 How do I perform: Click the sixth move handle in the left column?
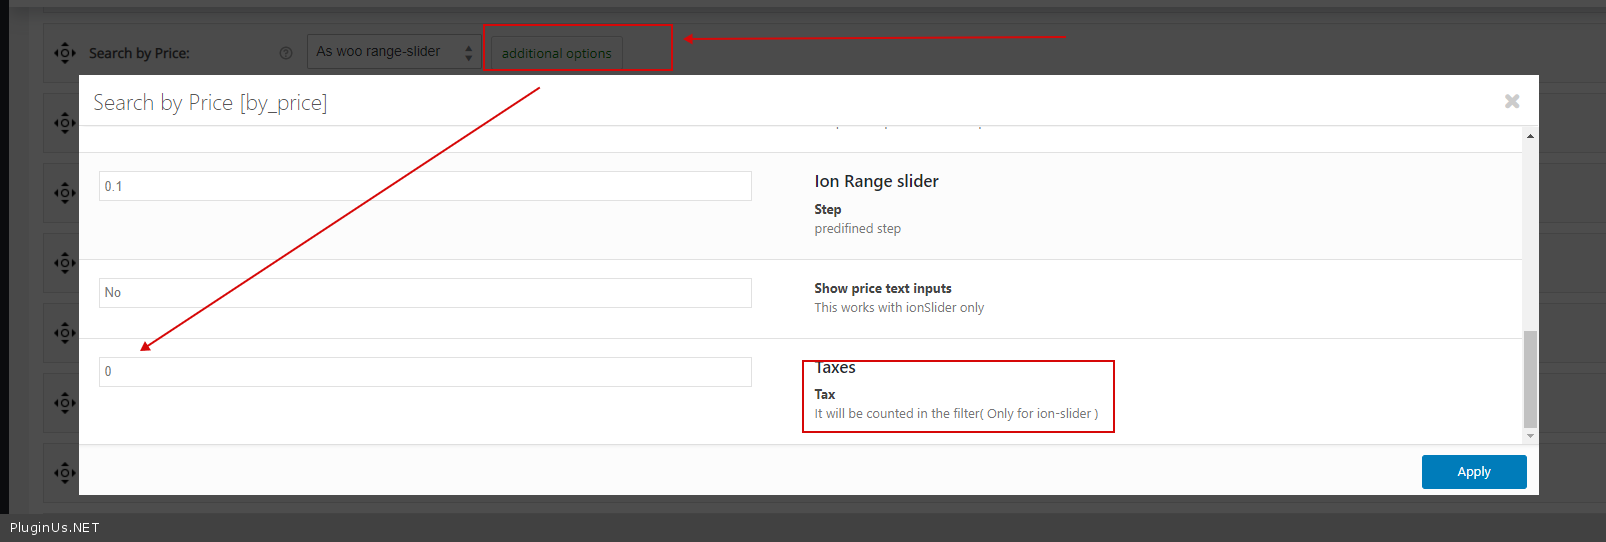(x=65, y=403)
